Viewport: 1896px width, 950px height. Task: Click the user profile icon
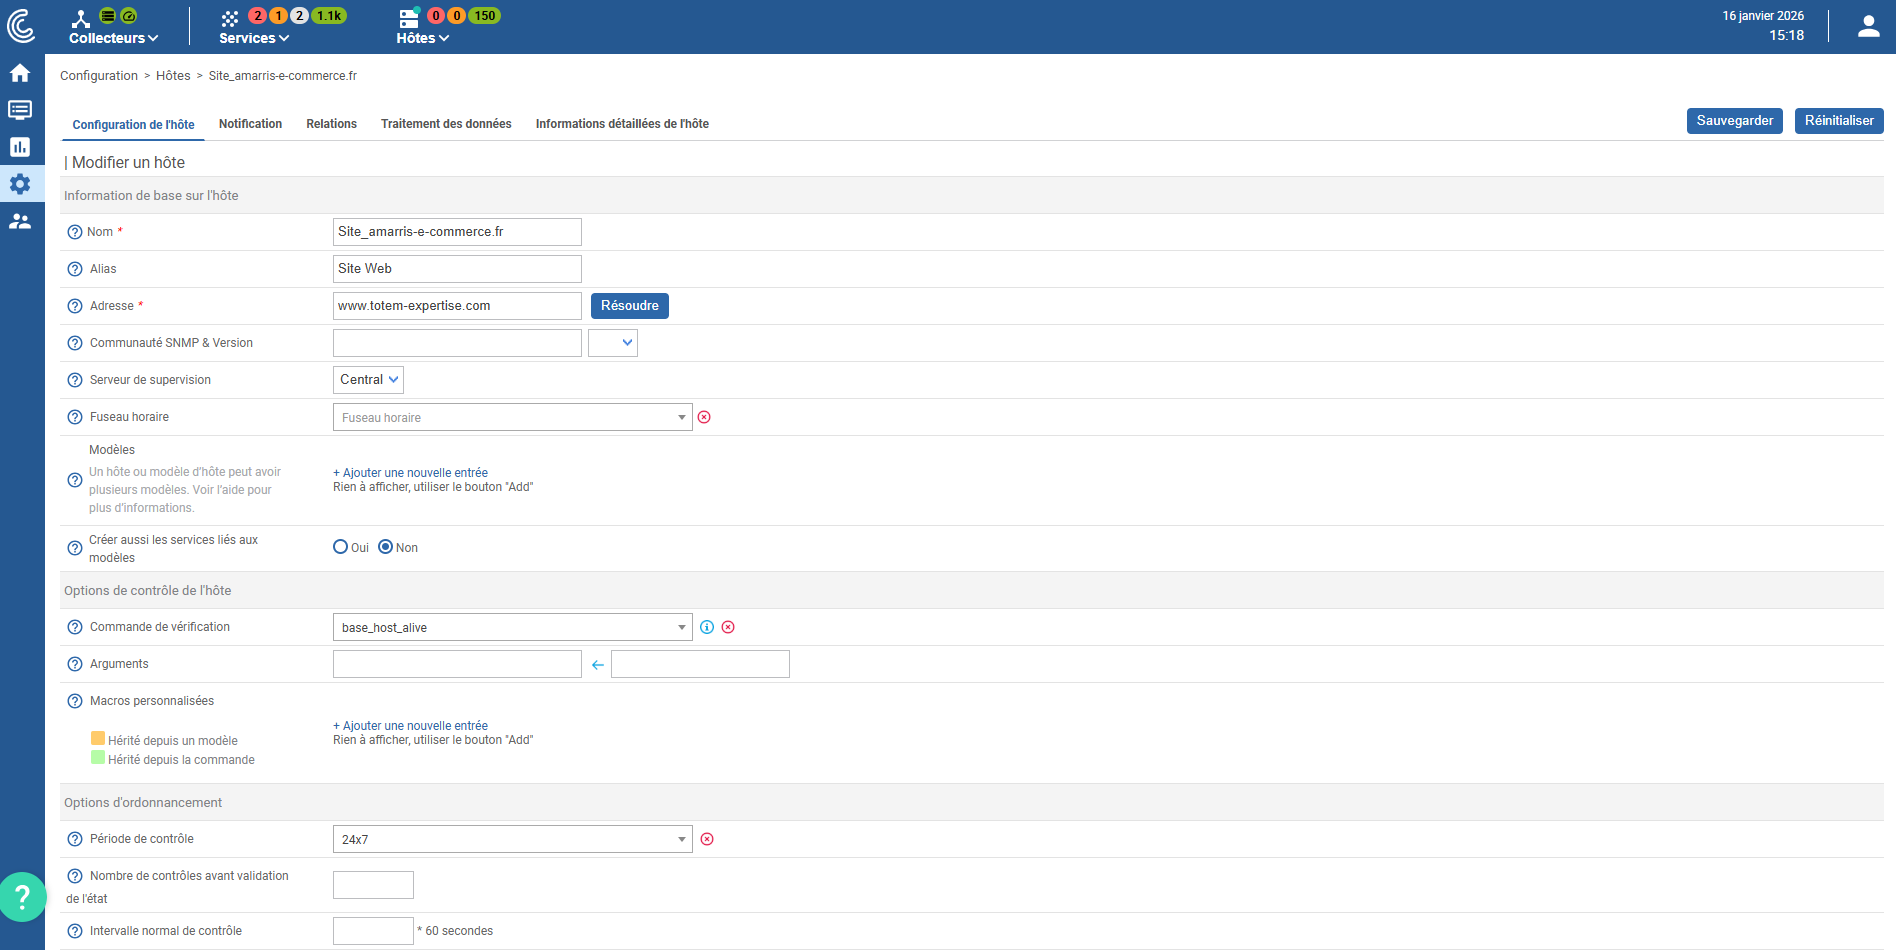click(x=1868, y=27)
